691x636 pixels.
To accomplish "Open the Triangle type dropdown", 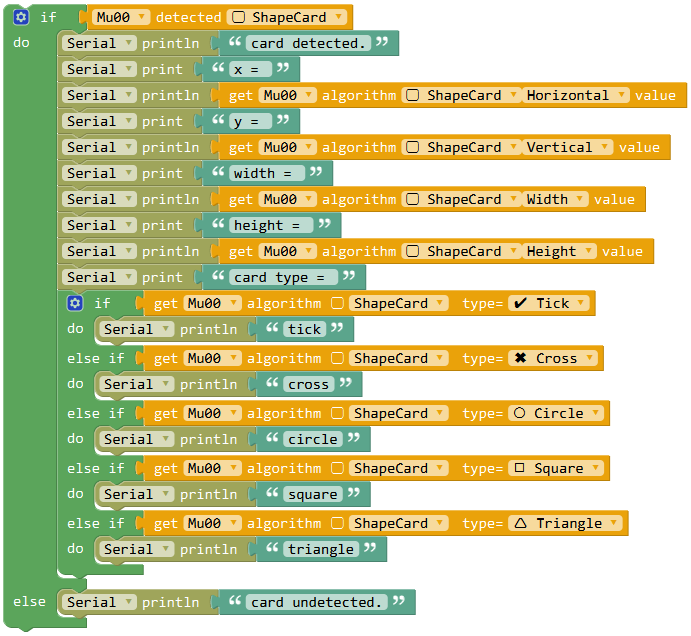I will click(x=565, y=523).
